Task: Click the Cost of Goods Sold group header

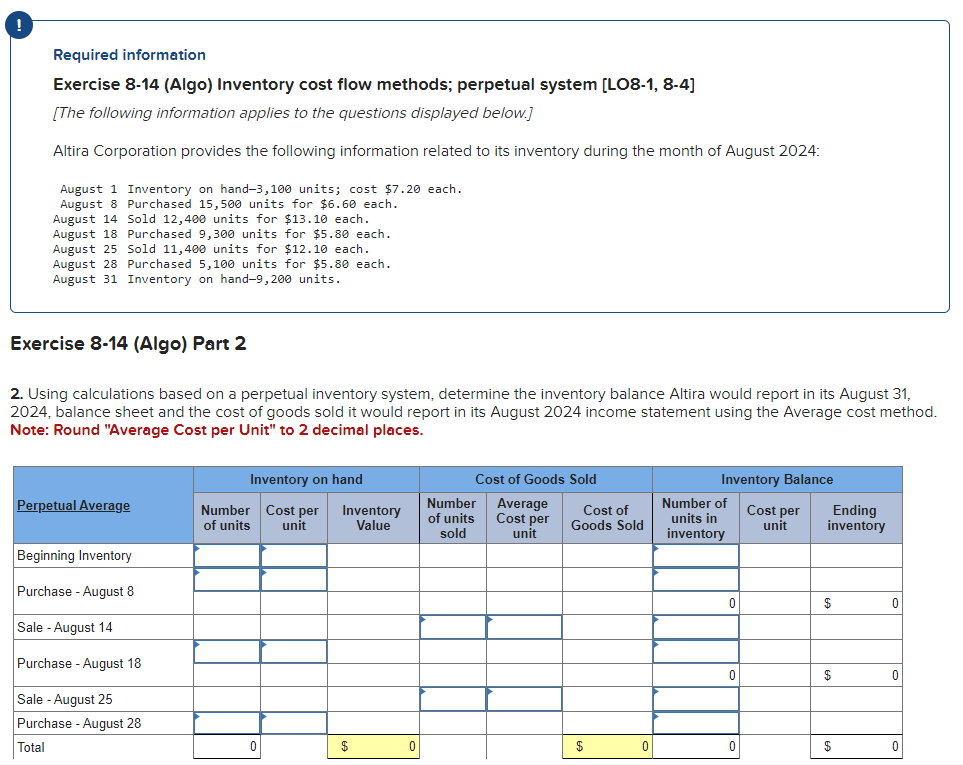Action: point(536,480)
